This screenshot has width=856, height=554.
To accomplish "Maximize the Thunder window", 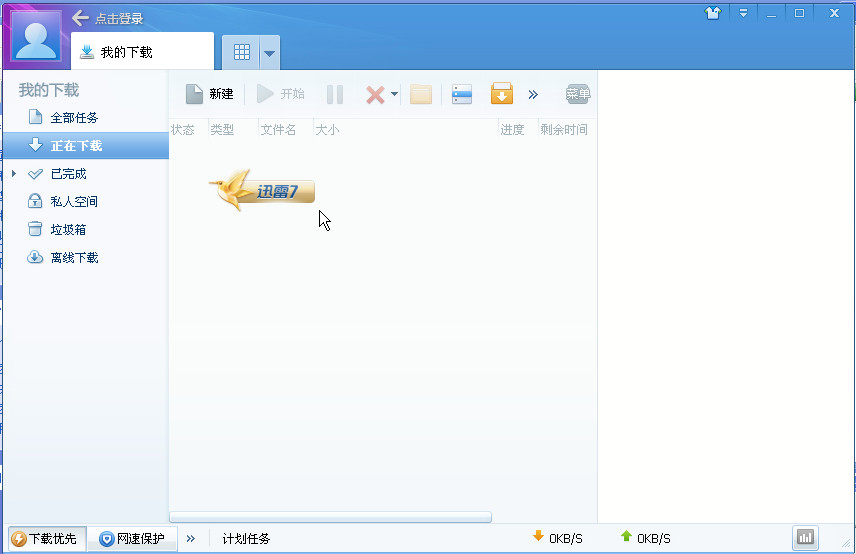I will coord(799,13).
